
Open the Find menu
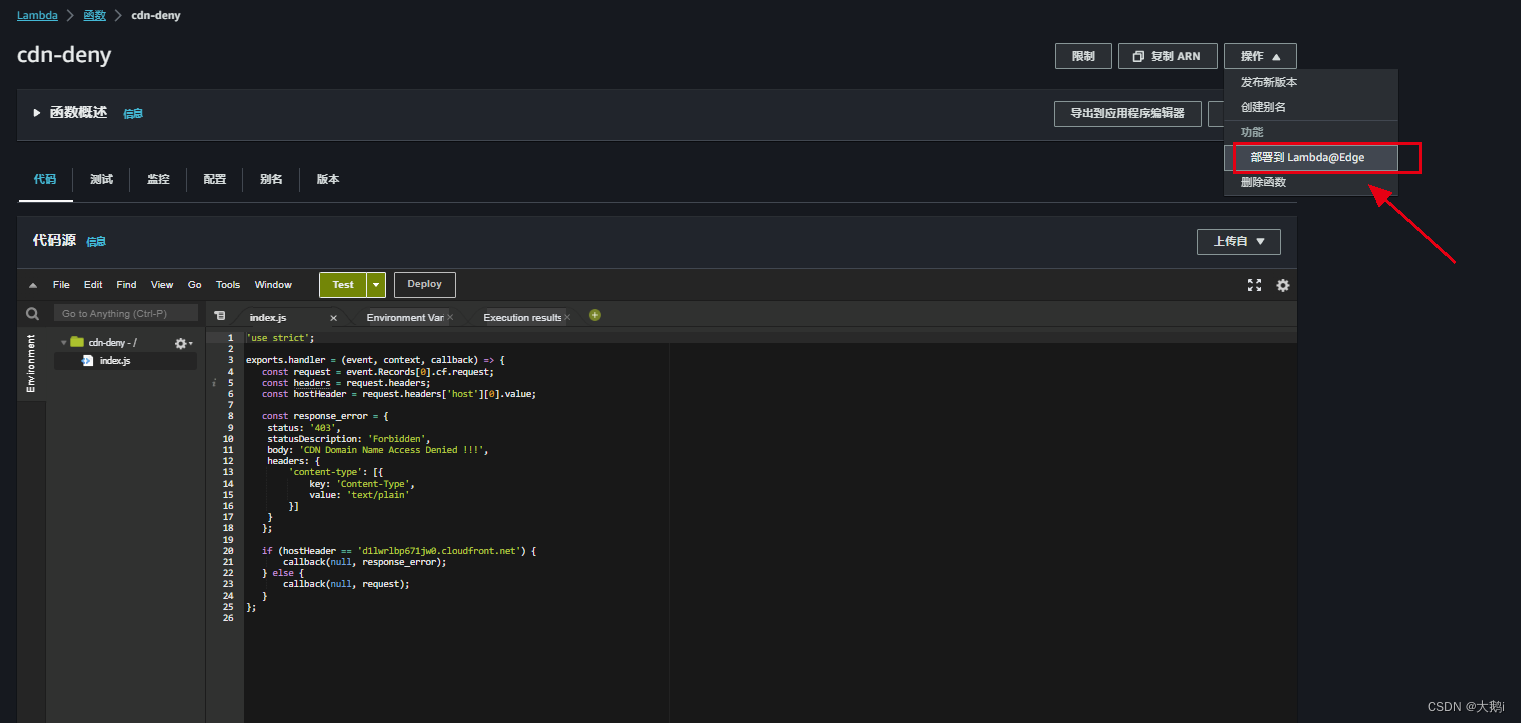point(126,285)
